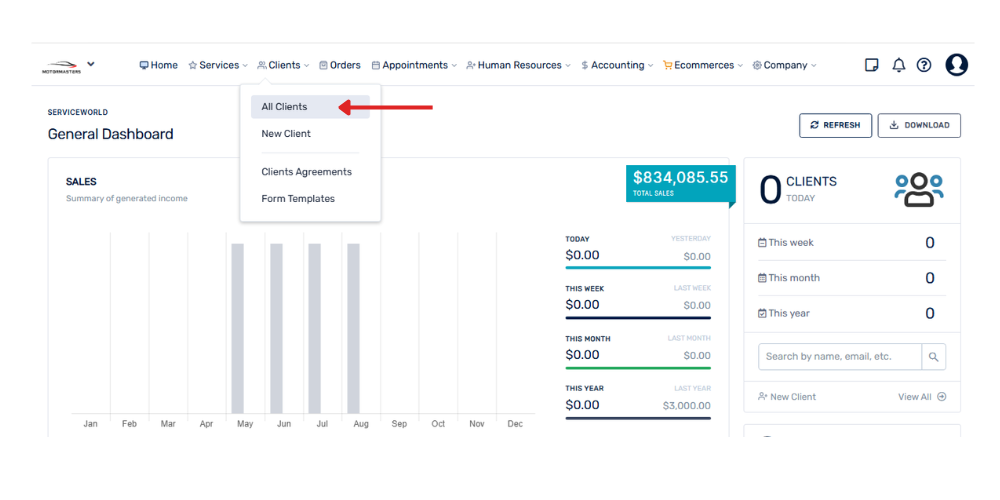Open the Accounting dropdown
This screenshot has height=500, width=1000.
pos(616,65)
